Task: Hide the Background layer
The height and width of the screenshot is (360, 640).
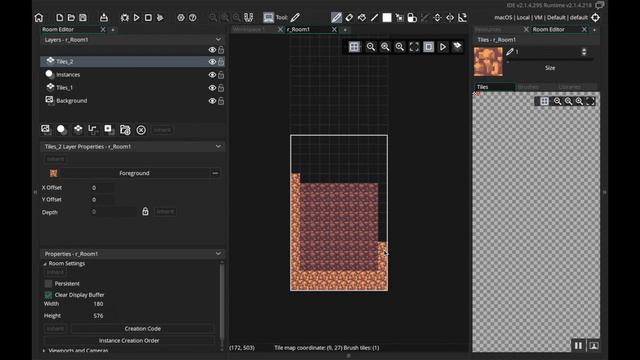Action: [x=212, y=101]
